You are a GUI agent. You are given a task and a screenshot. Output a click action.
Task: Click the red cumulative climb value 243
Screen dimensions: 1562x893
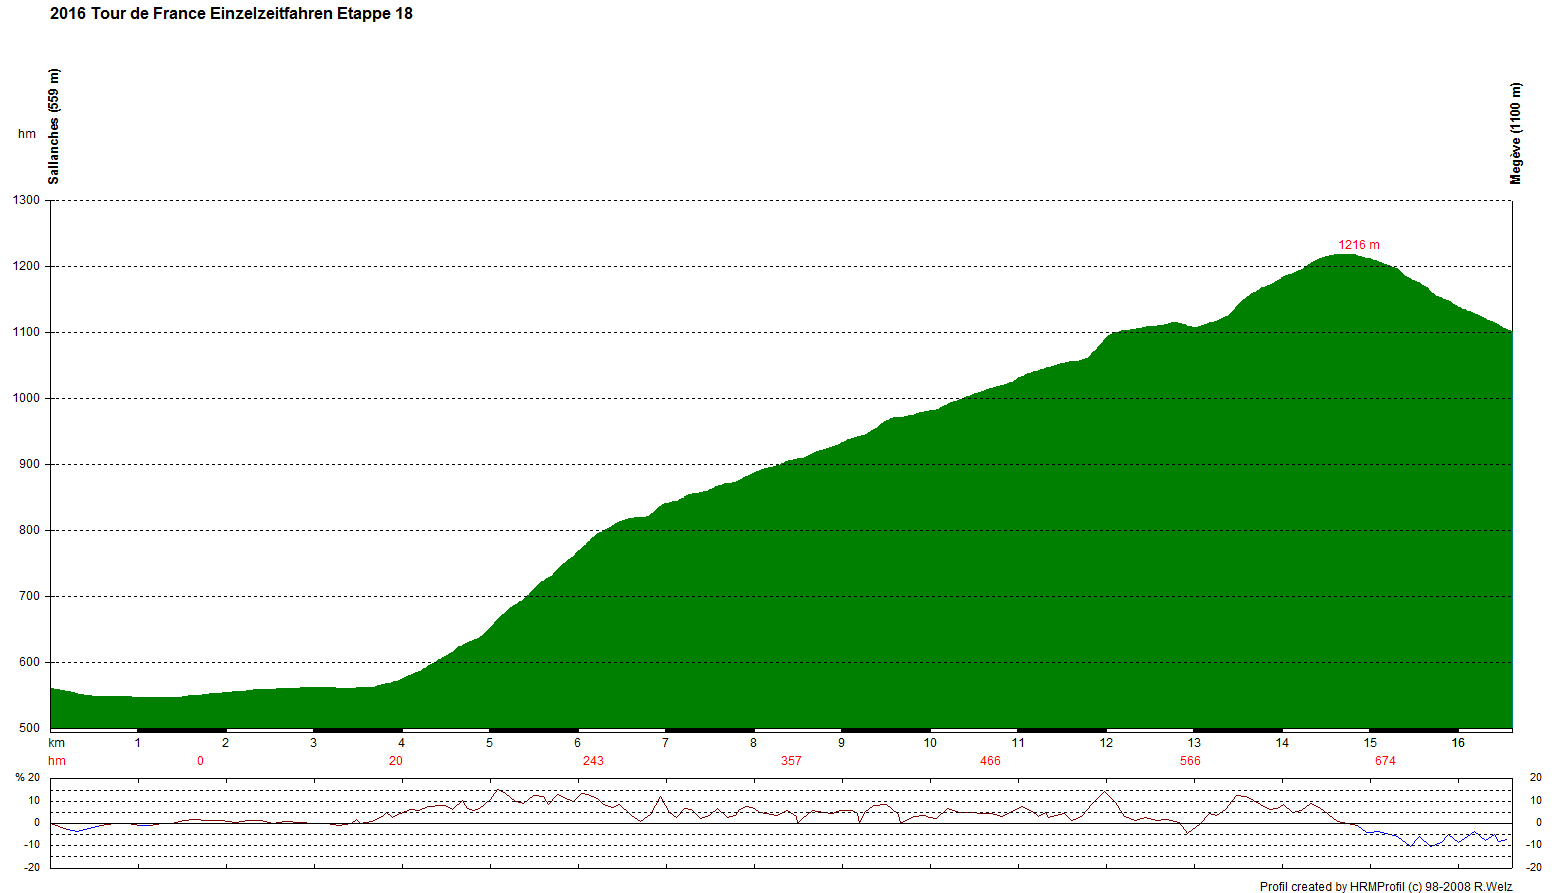tap(593, 761)
